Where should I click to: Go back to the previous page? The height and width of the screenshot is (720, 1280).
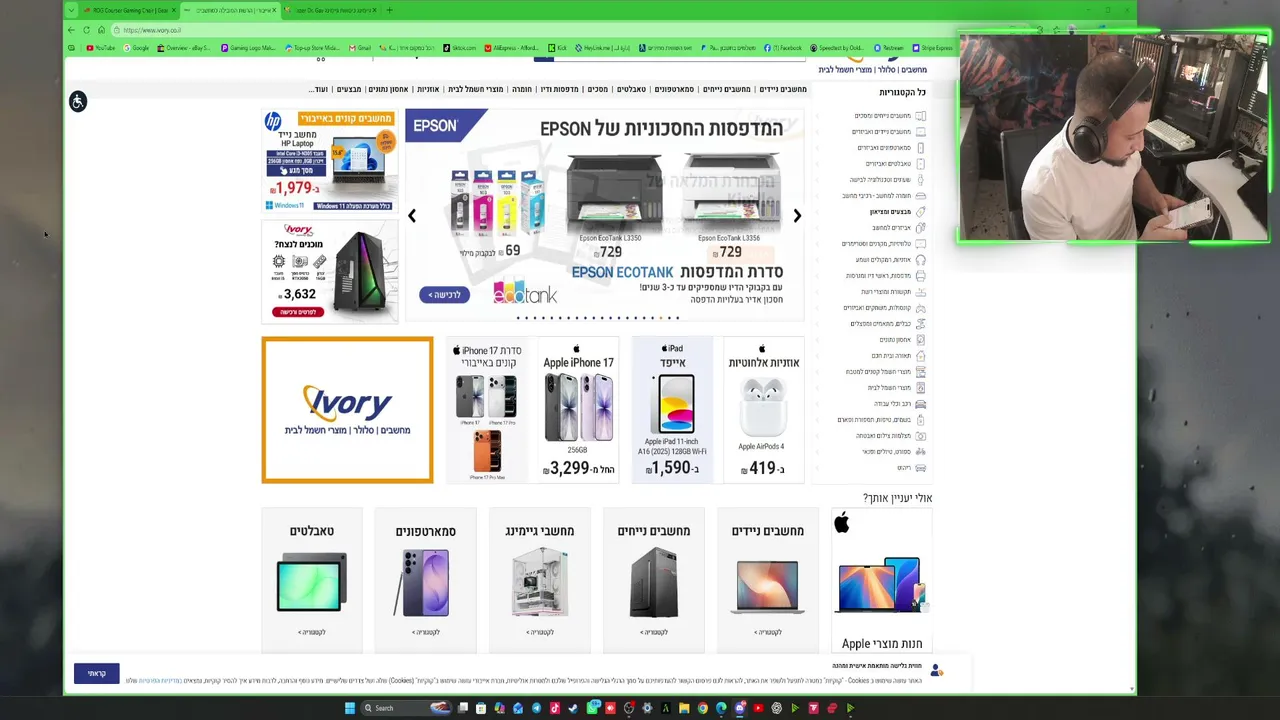tap(71, 30)
